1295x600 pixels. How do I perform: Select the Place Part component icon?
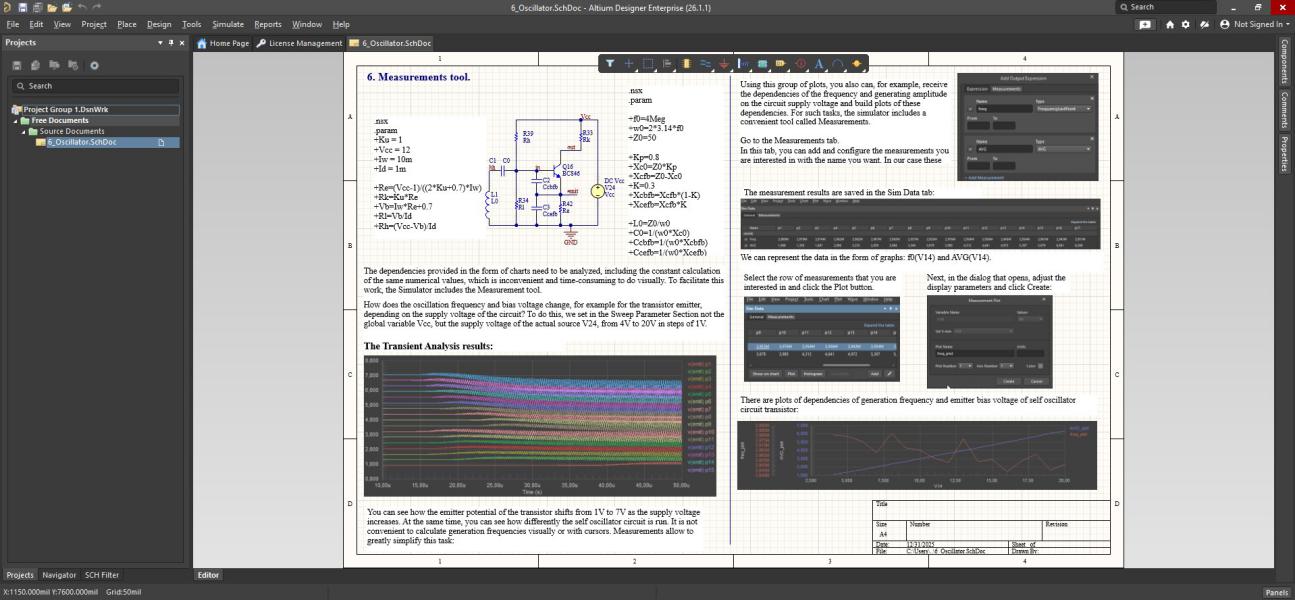pyautogui.click(x=686, y=64)
